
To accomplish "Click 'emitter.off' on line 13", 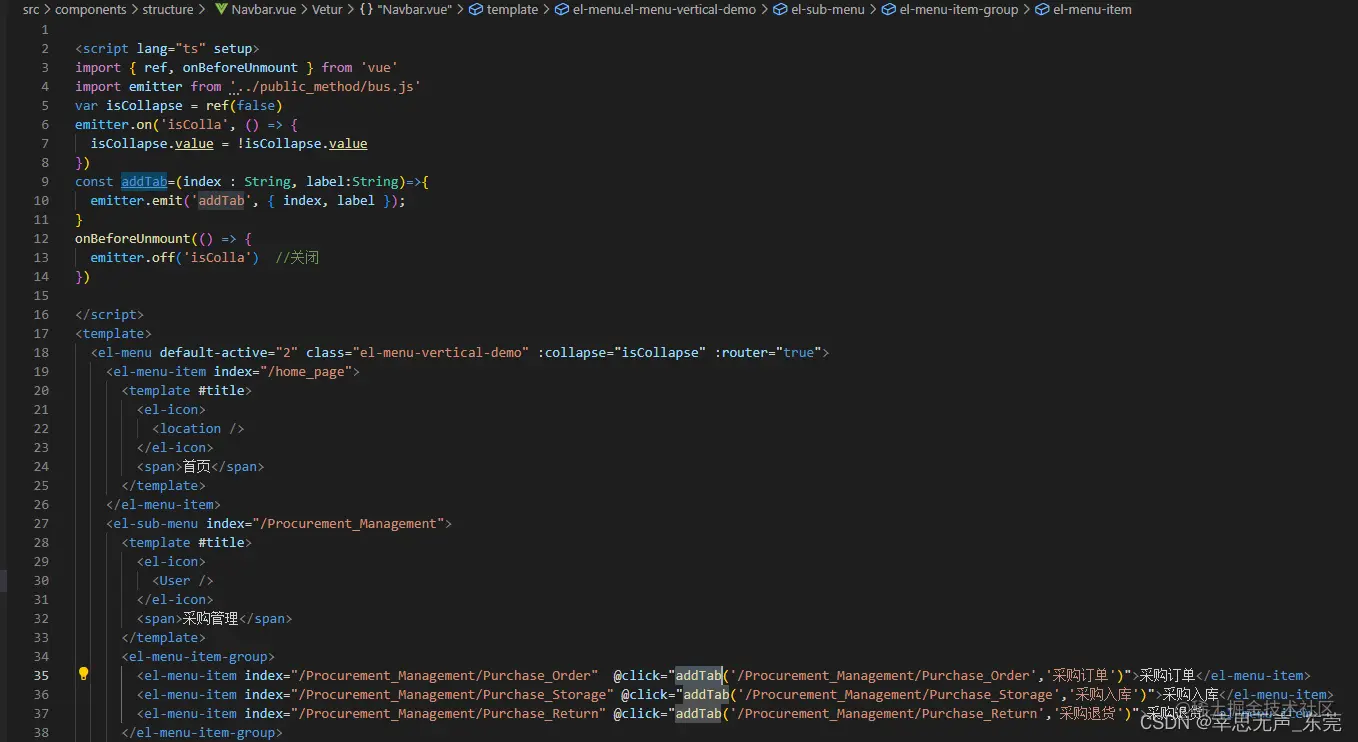I will 132,257.
